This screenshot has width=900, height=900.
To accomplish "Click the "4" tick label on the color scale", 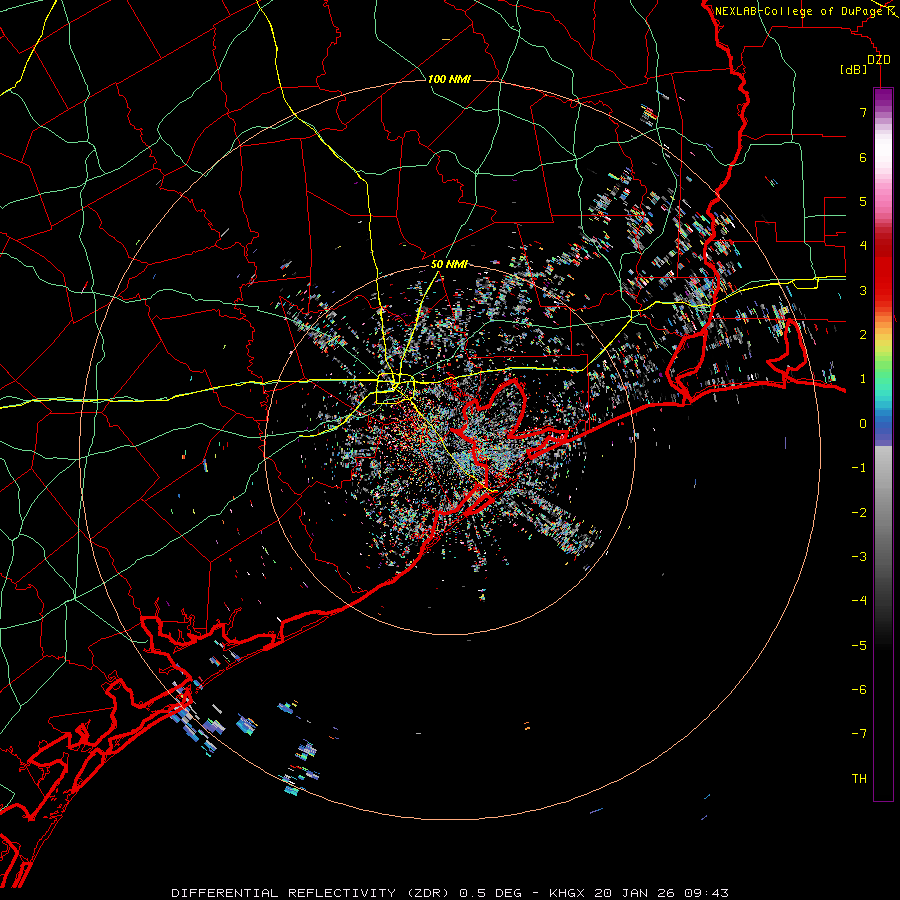I will coord(863,246).
